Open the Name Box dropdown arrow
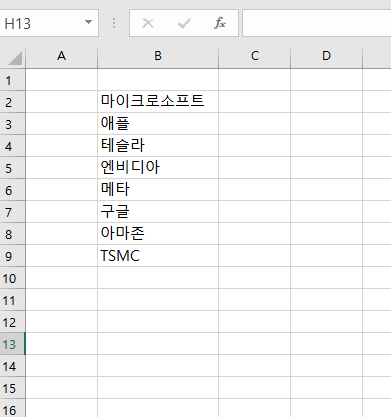This screenshot has width=391, height=417. pos(88,22)
